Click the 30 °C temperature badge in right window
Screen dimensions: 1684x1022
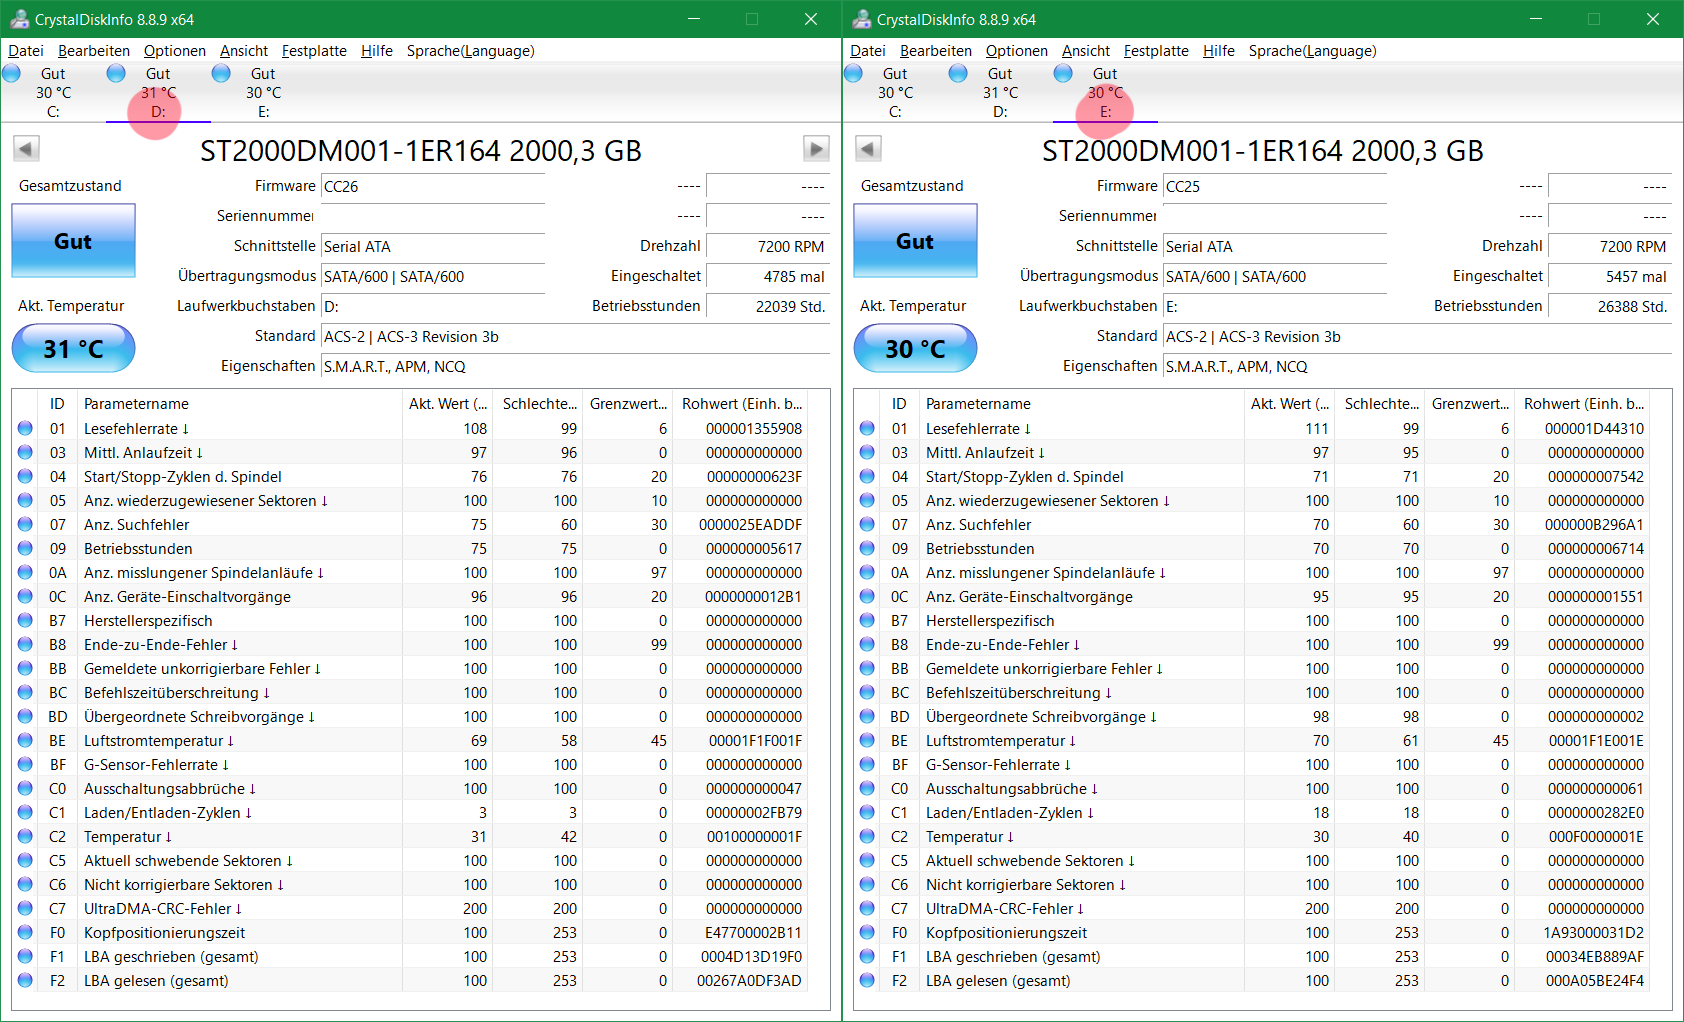pyautogui.click(x=914, y=348)
